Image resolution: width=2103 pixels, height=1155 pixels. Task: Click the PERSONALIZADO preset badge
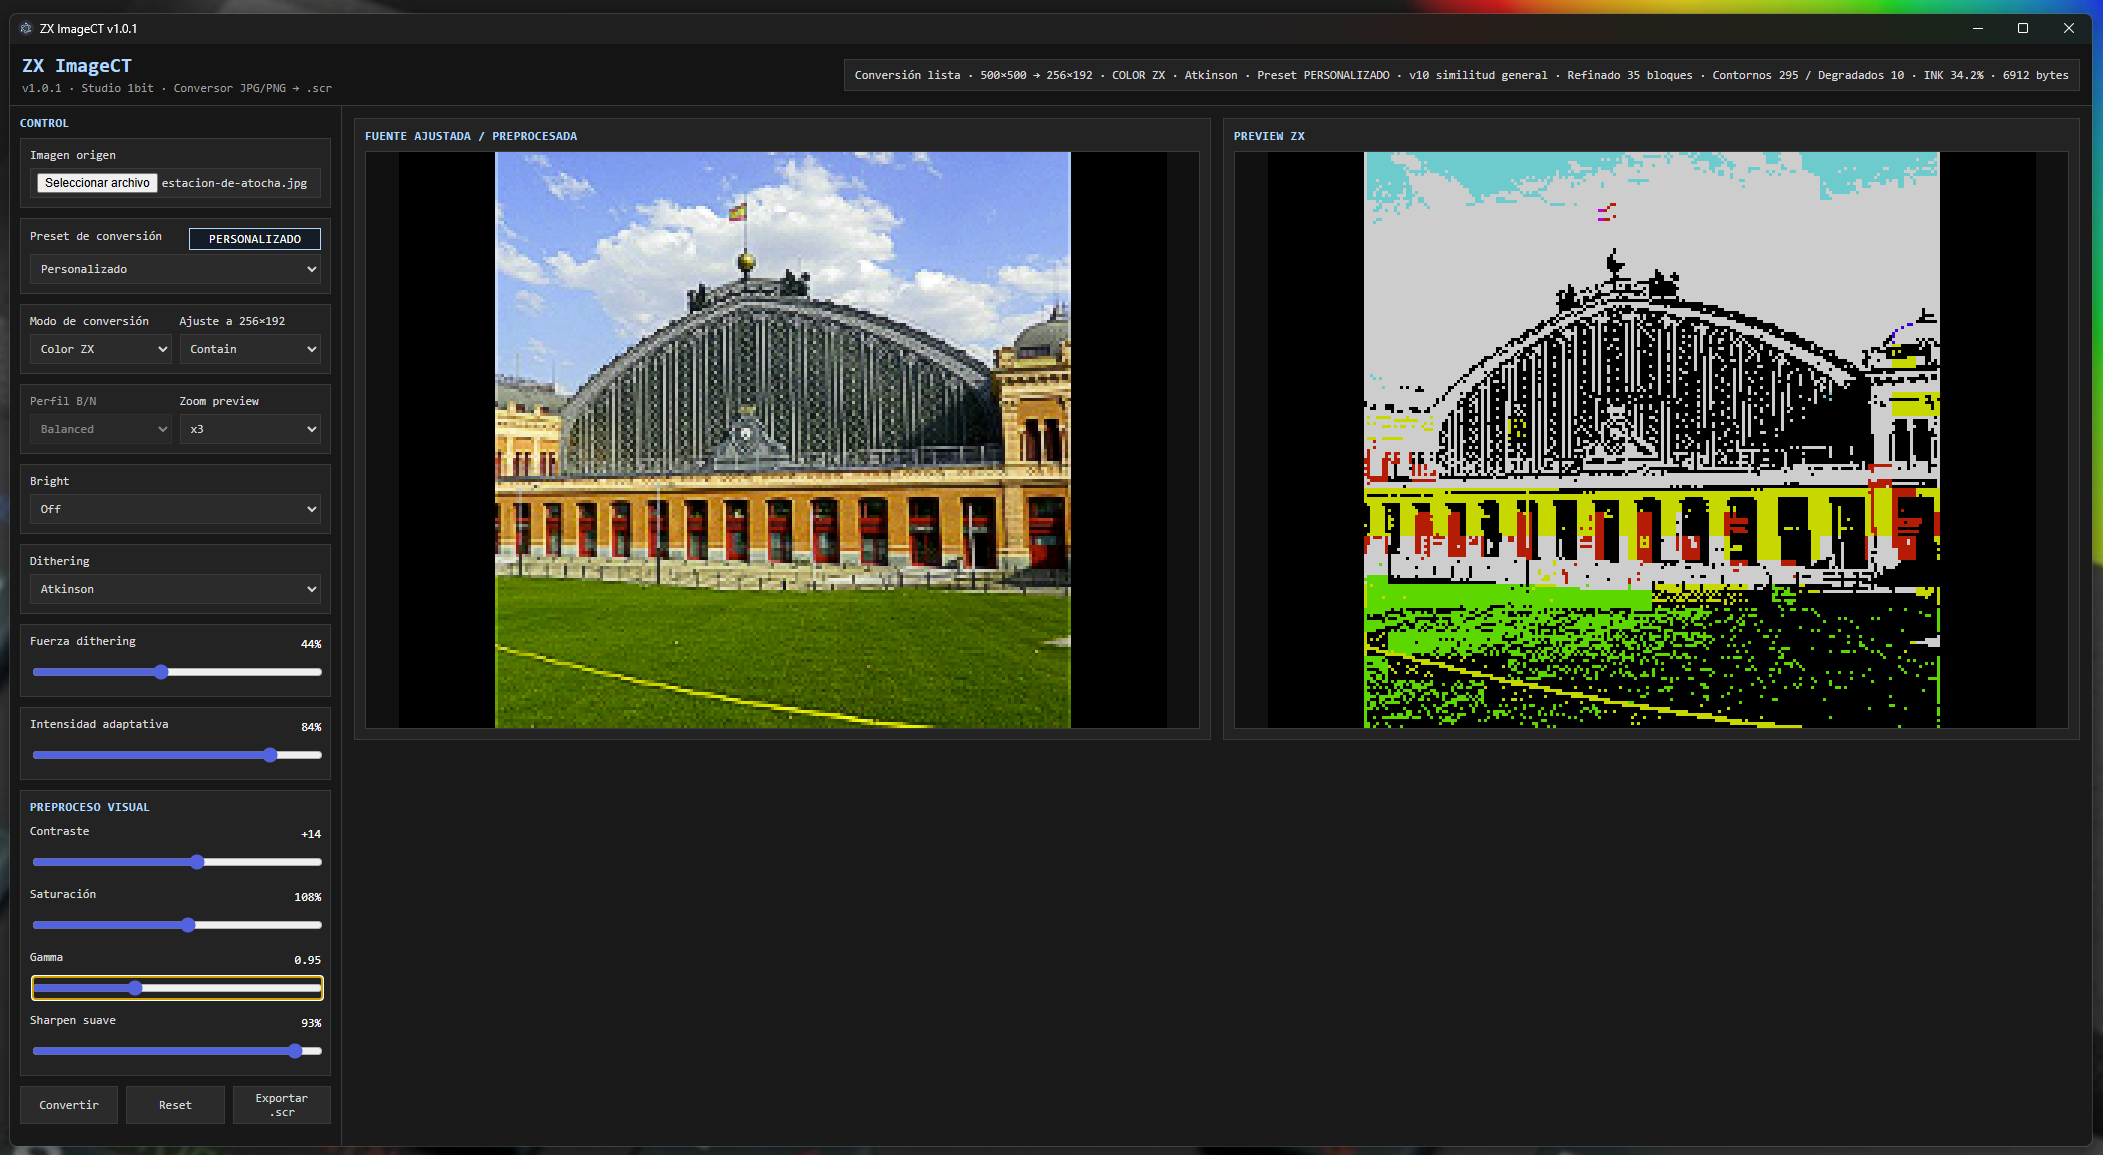pos(255,239)
